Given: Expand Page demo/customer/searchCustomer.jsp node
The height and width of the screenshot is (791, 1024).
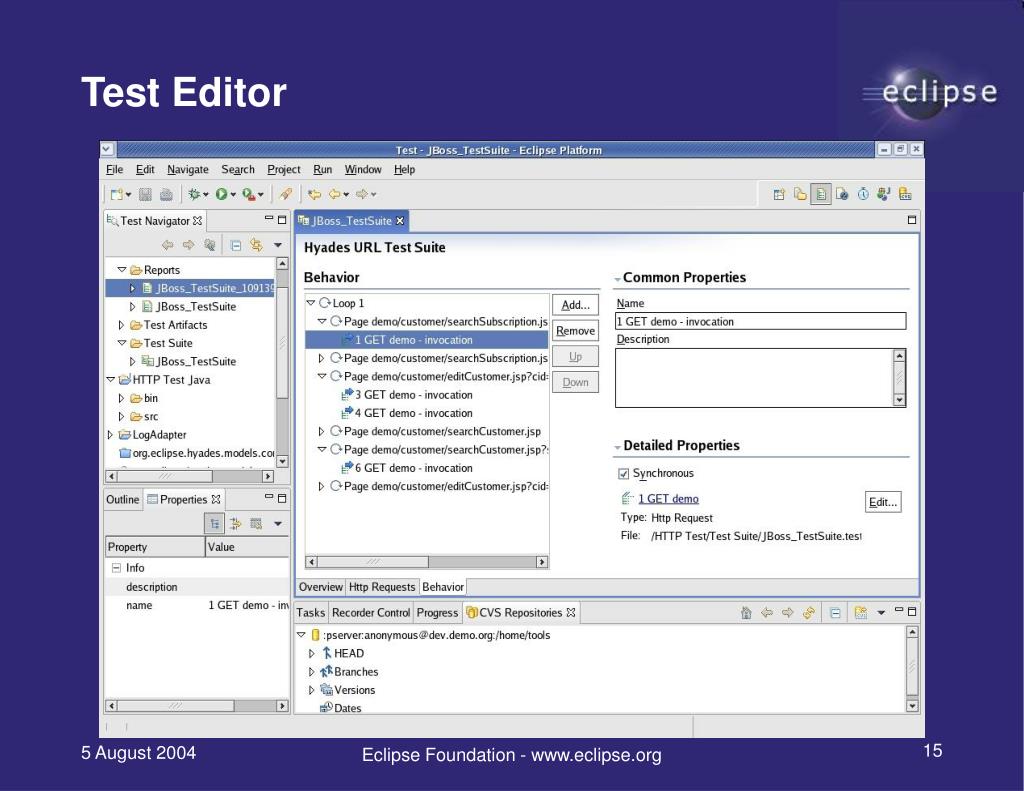Looking at the screenshot, I should (321, 431).
